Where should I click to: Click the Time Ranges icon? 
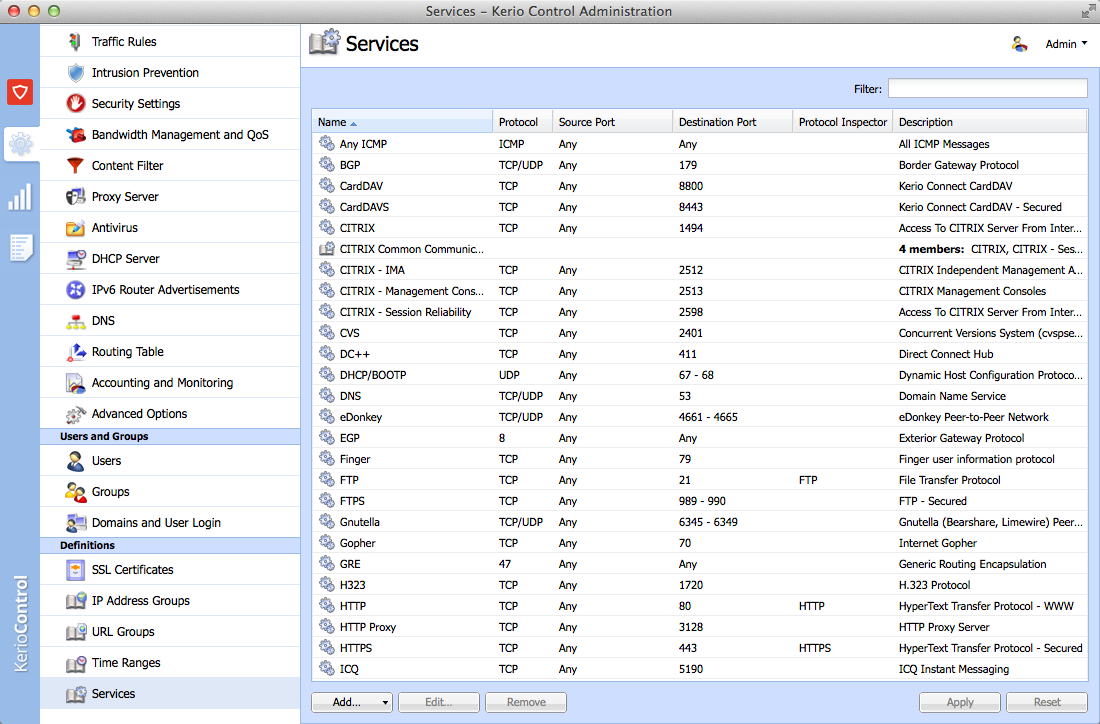[75, 663]
